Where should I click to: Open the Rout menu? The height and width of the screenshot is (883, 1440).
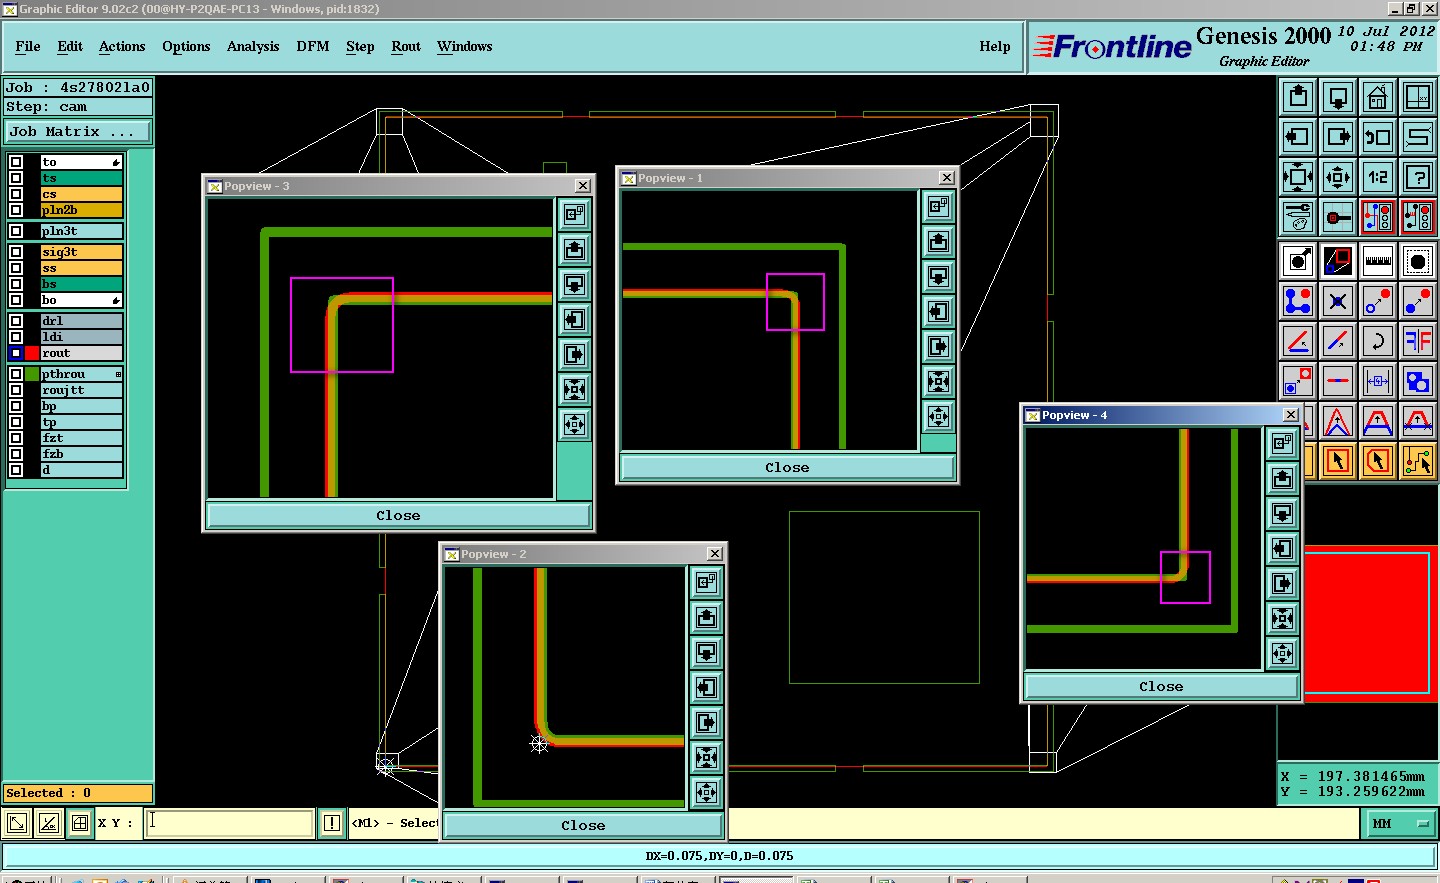(406, 46)
